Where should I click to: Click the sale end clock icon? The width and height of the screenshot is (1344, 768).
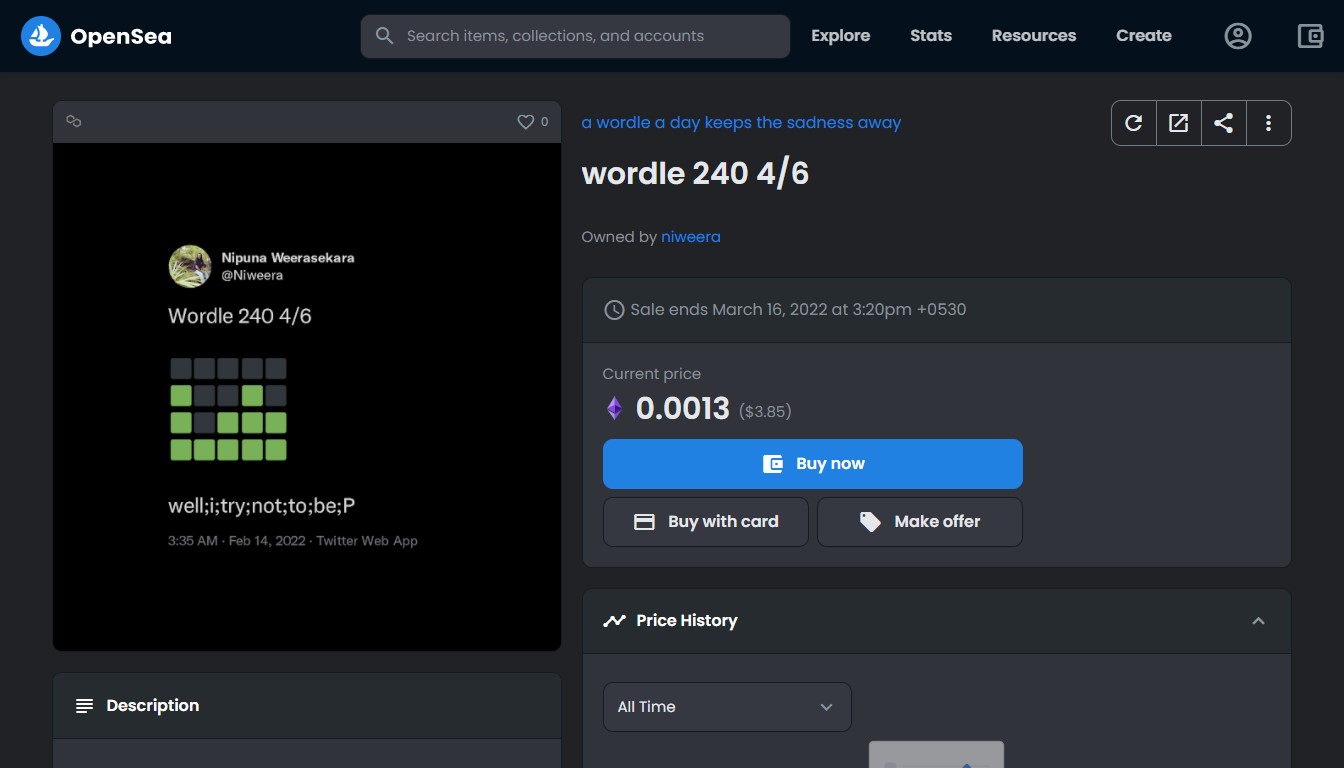coord(614,310)
